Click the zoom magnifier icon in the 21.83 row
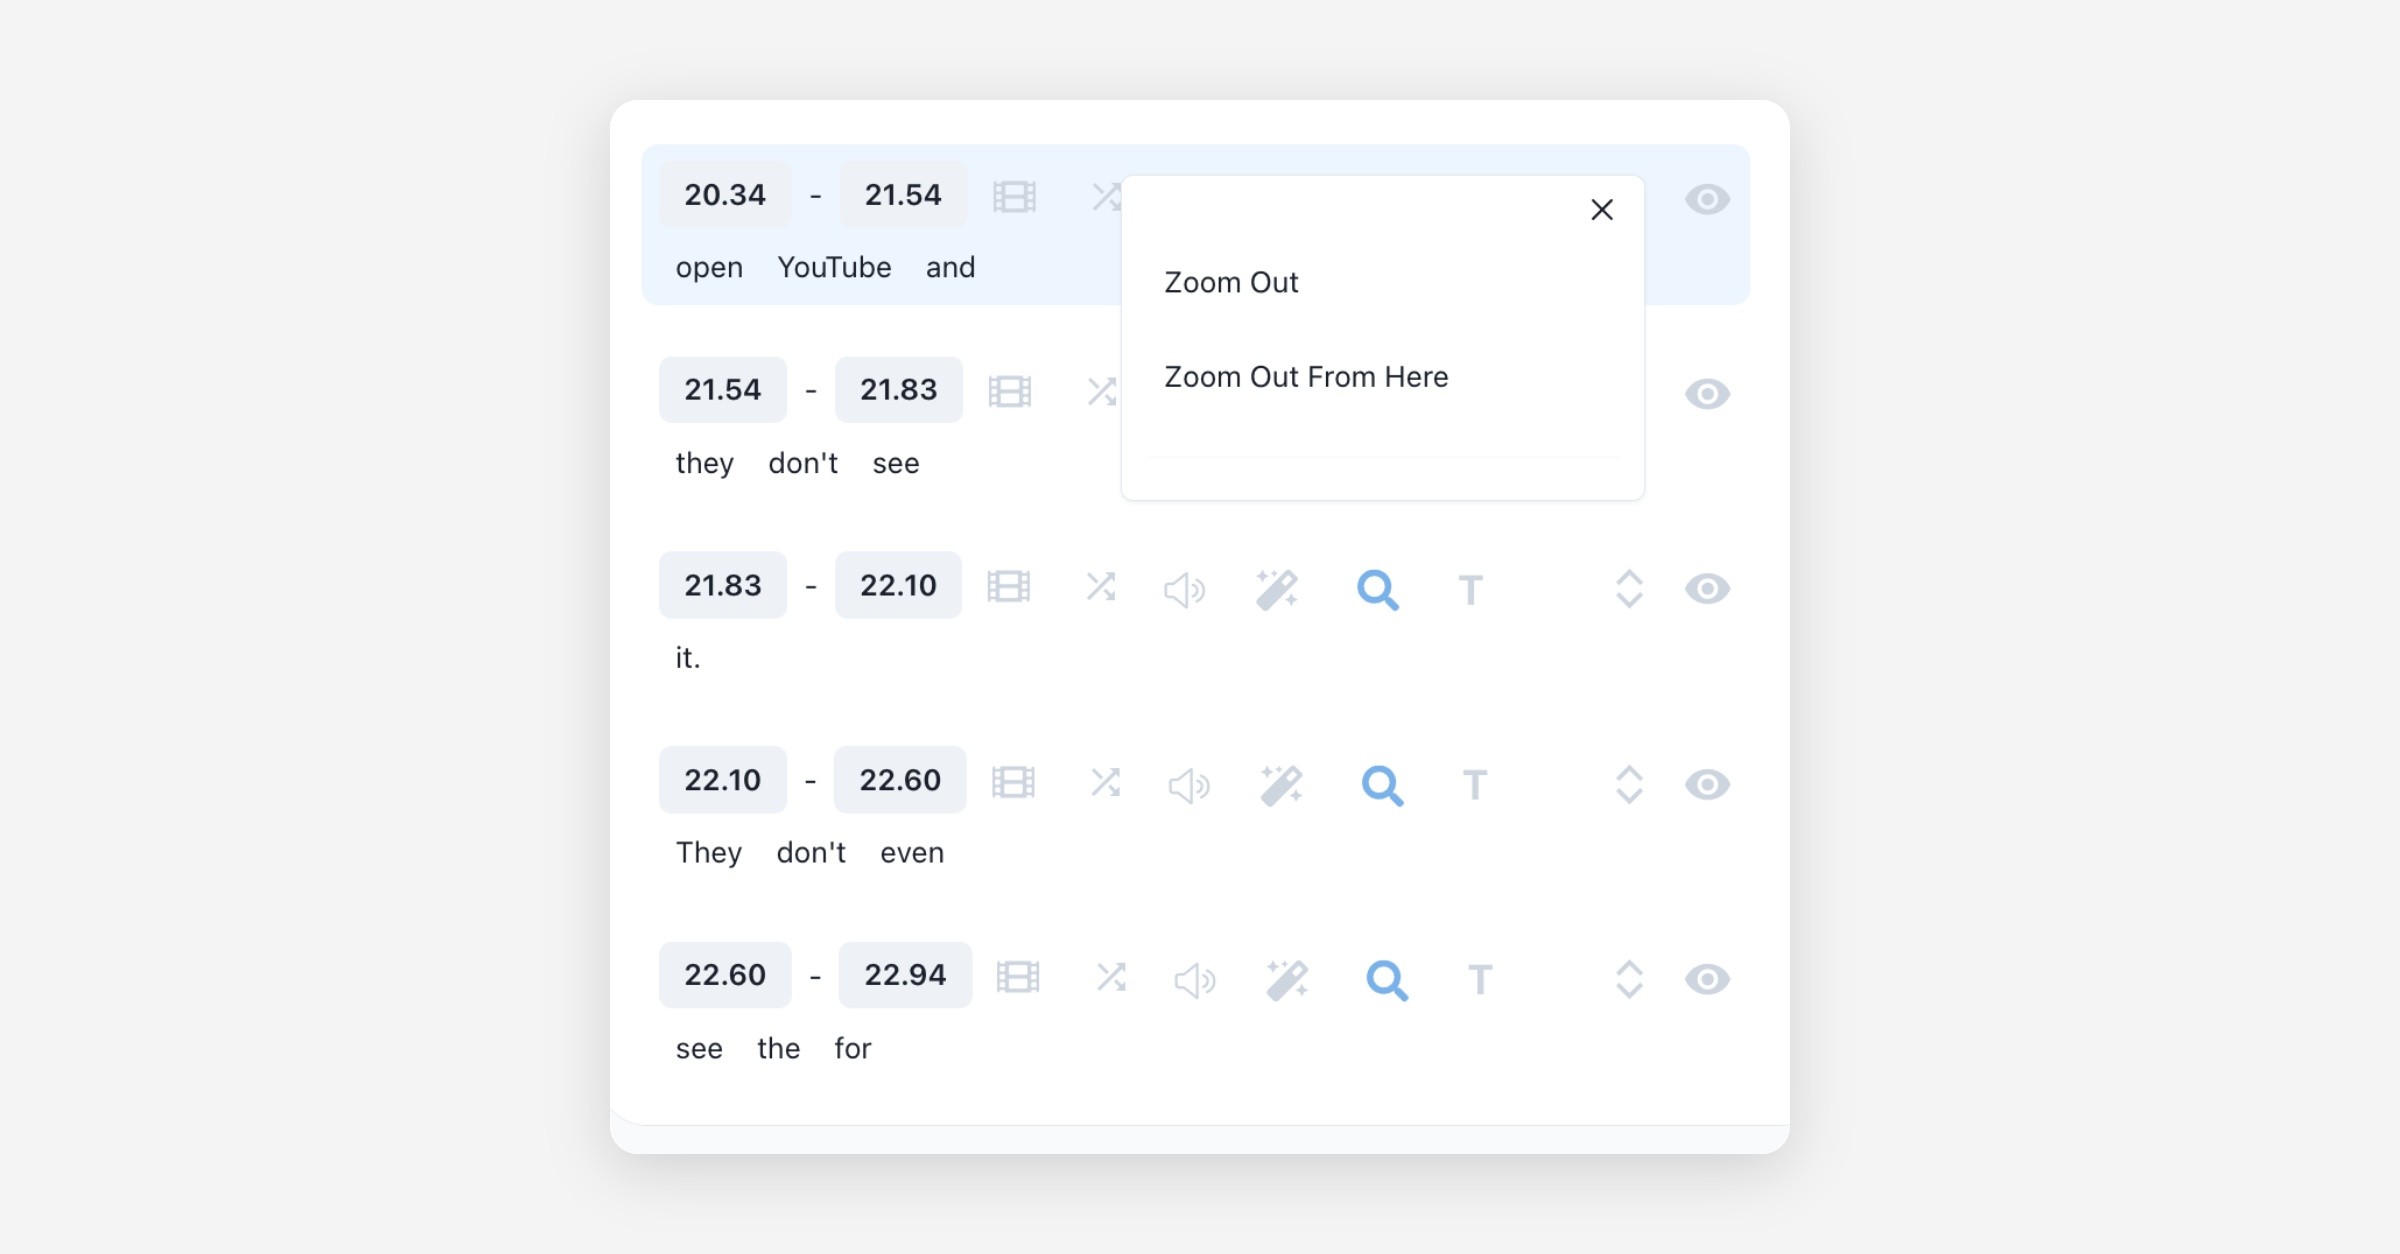The image size is (2400, 1254). 1377,589
